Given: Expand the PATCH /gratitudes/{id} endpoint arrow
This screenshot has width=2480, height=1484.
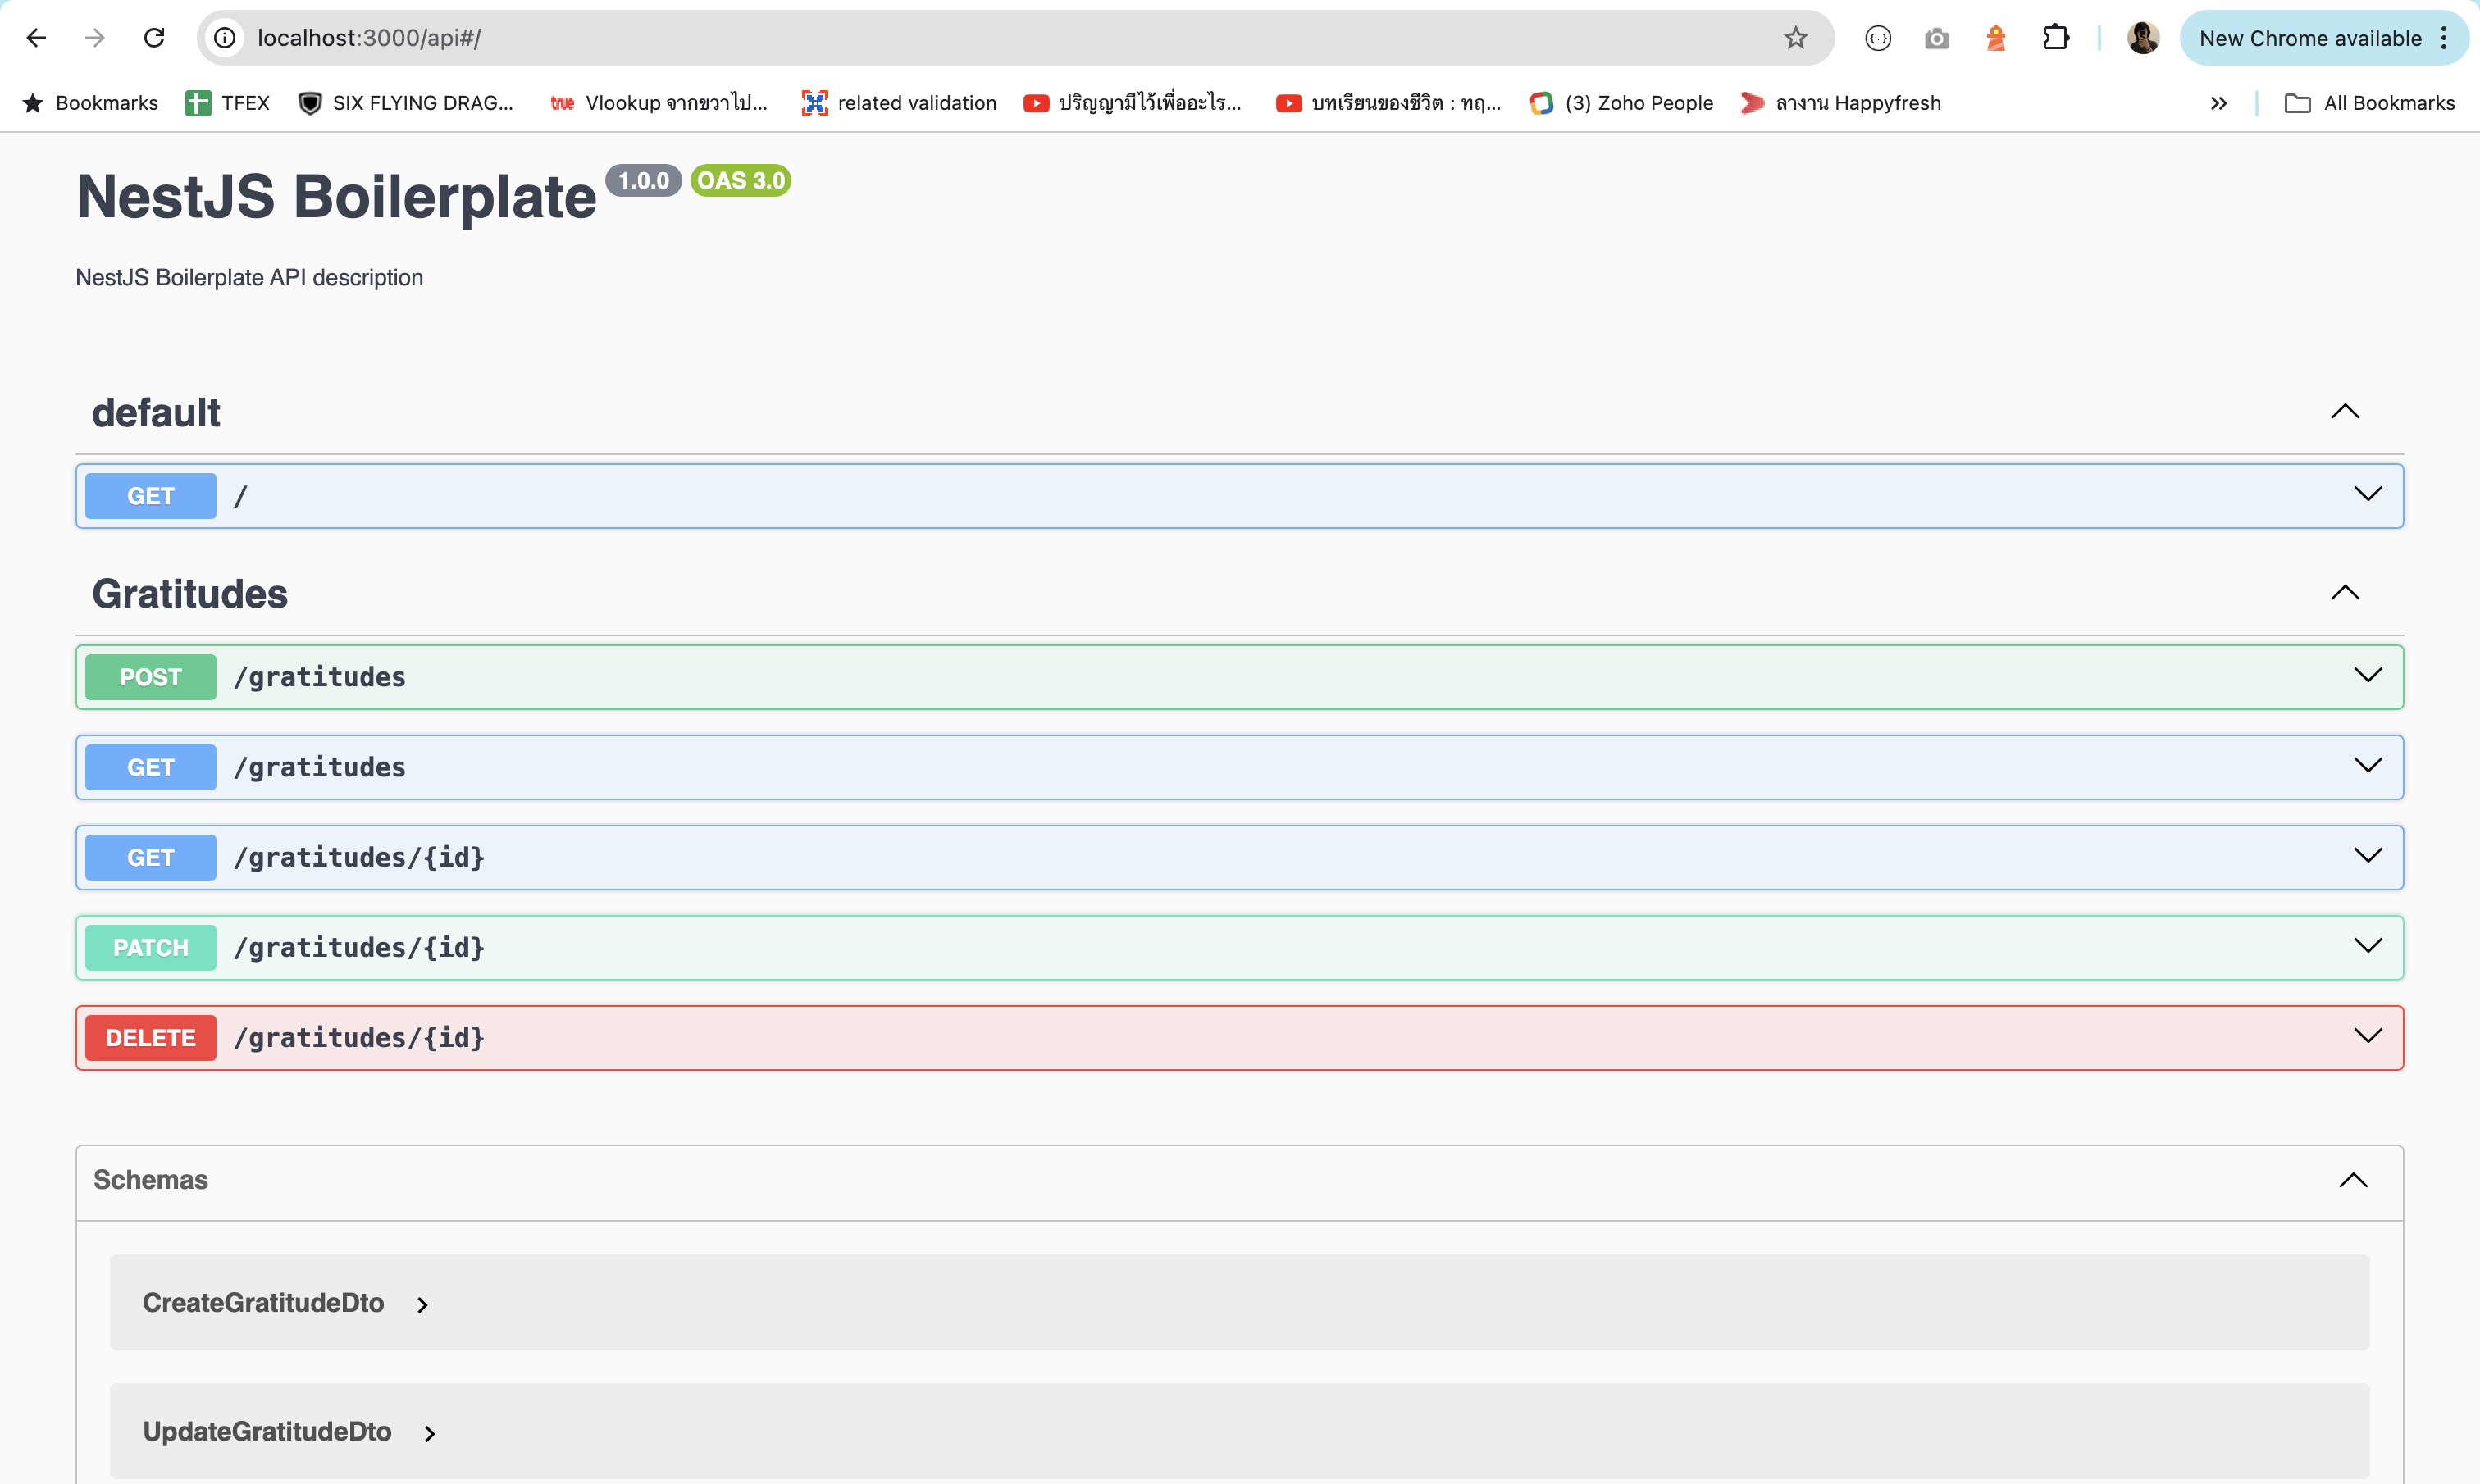Looking at the screenshot, I should tap(2368, 945).
